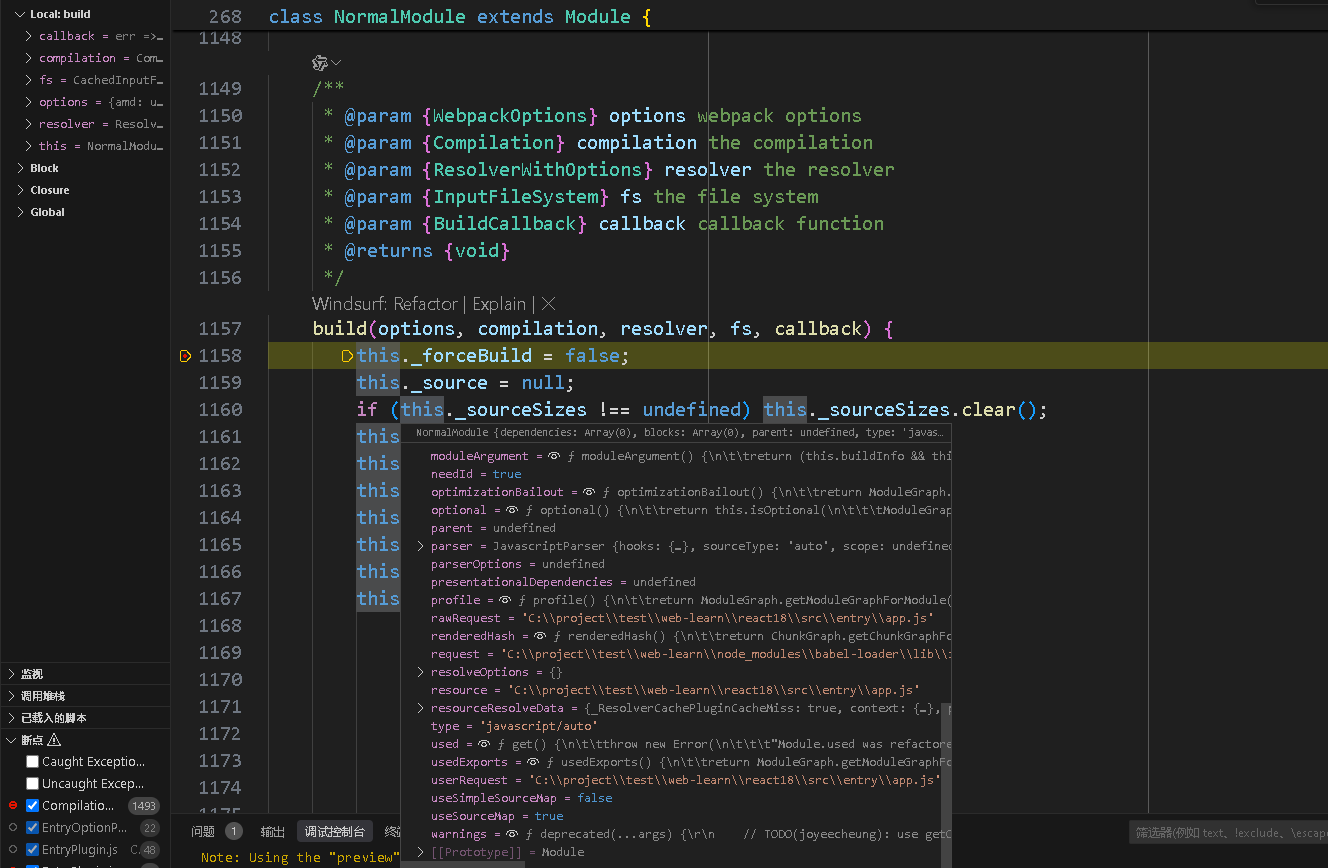Screen dimensions: 1328x868
Task: Open the Windsurf icon dropdown chevron
Action: point(336,63)
